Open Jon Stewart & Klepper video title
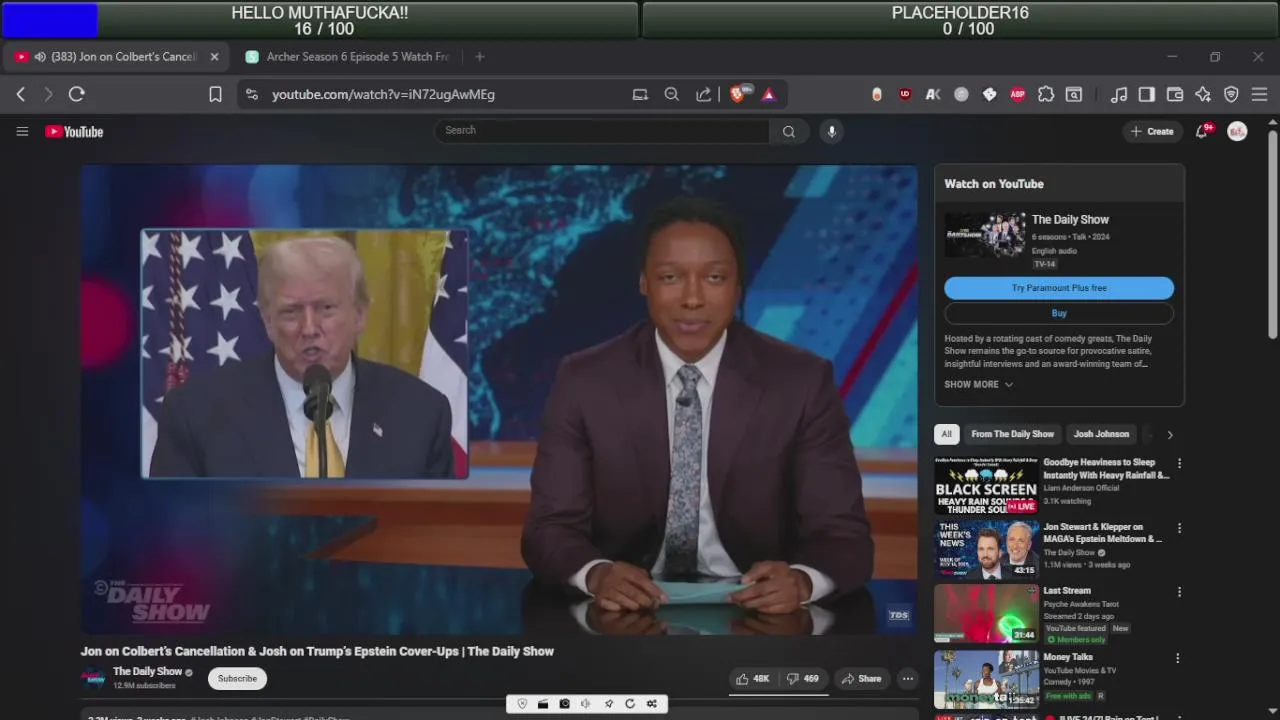1280x720 pixels. click(1103, 533)
